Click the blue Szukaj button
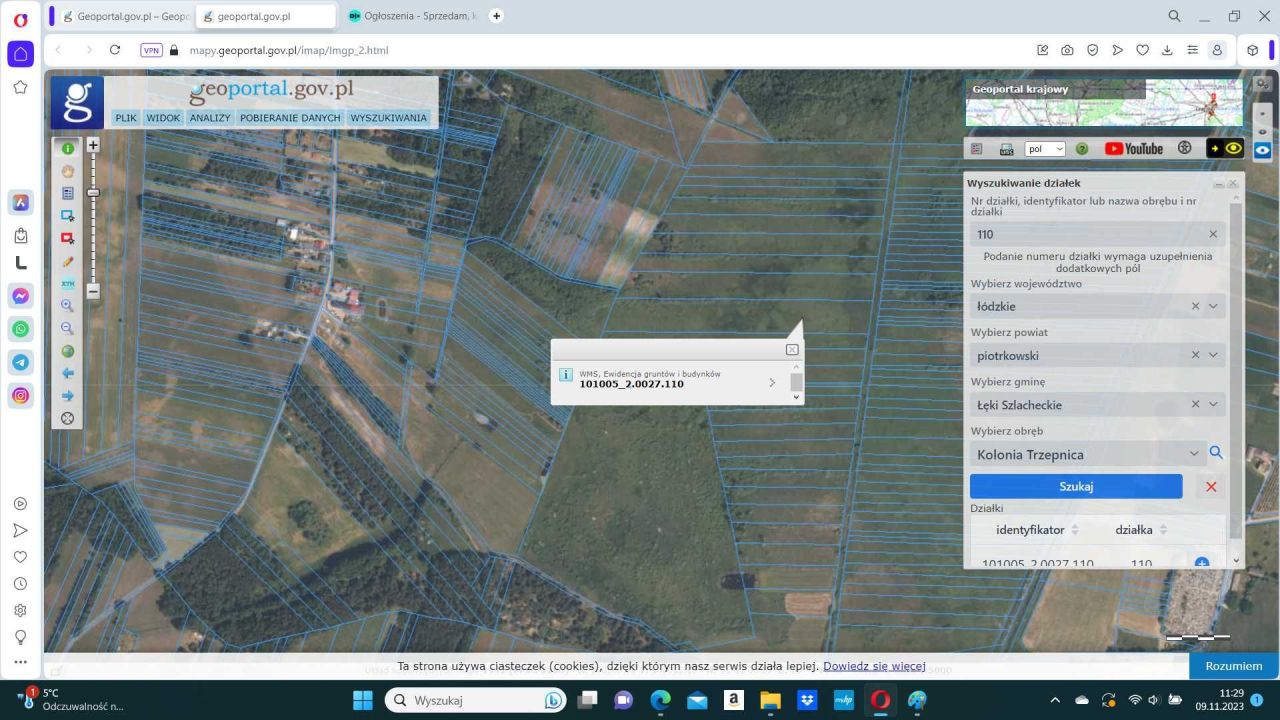 (1076, 486)
